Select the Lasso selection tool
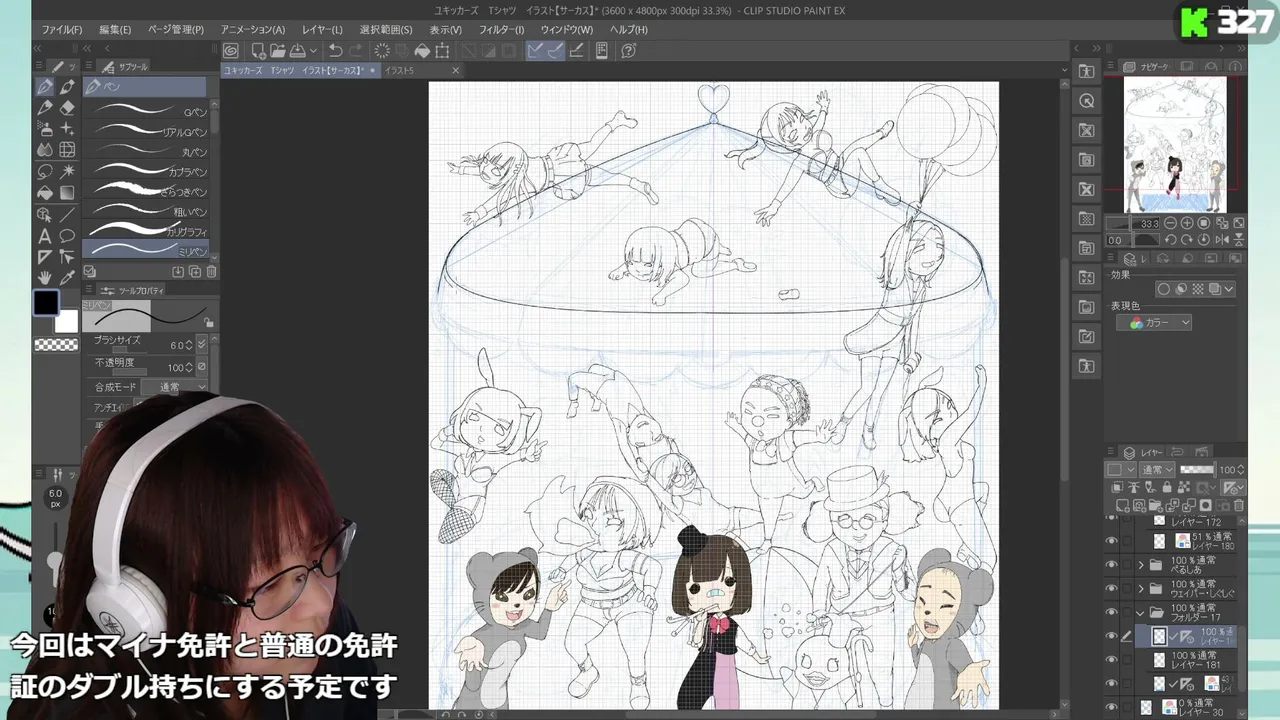This screenshot has height=720, width=1280. click(45, 172)
